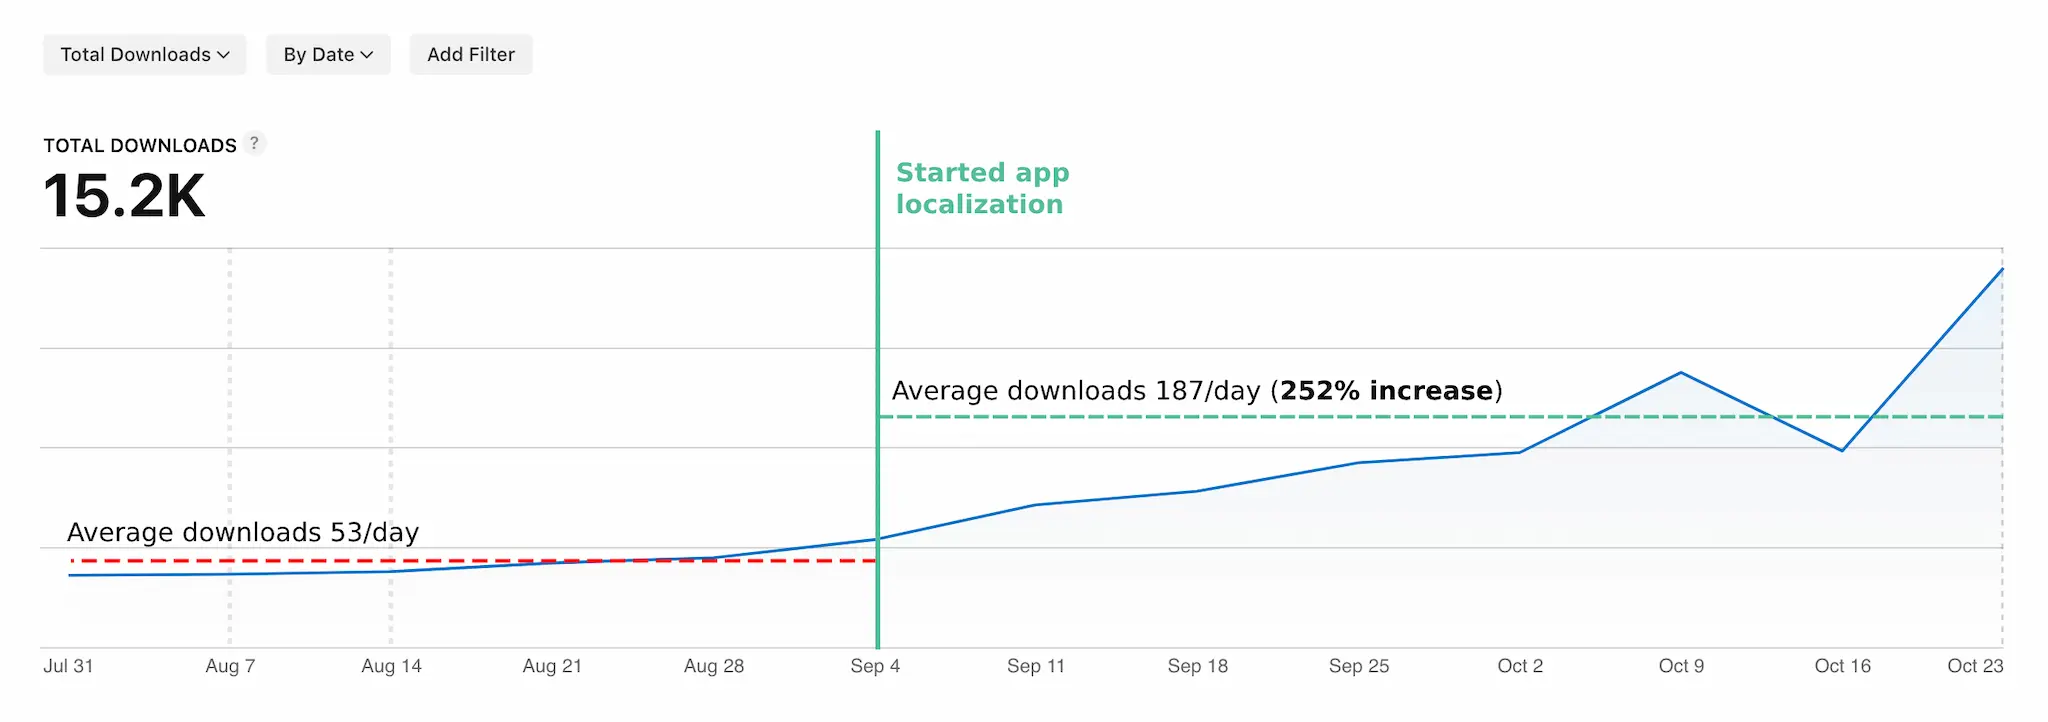Click the 15.2K total downloads value
This screenshot has height=722, width=2048.
click(x=125, y=196)
